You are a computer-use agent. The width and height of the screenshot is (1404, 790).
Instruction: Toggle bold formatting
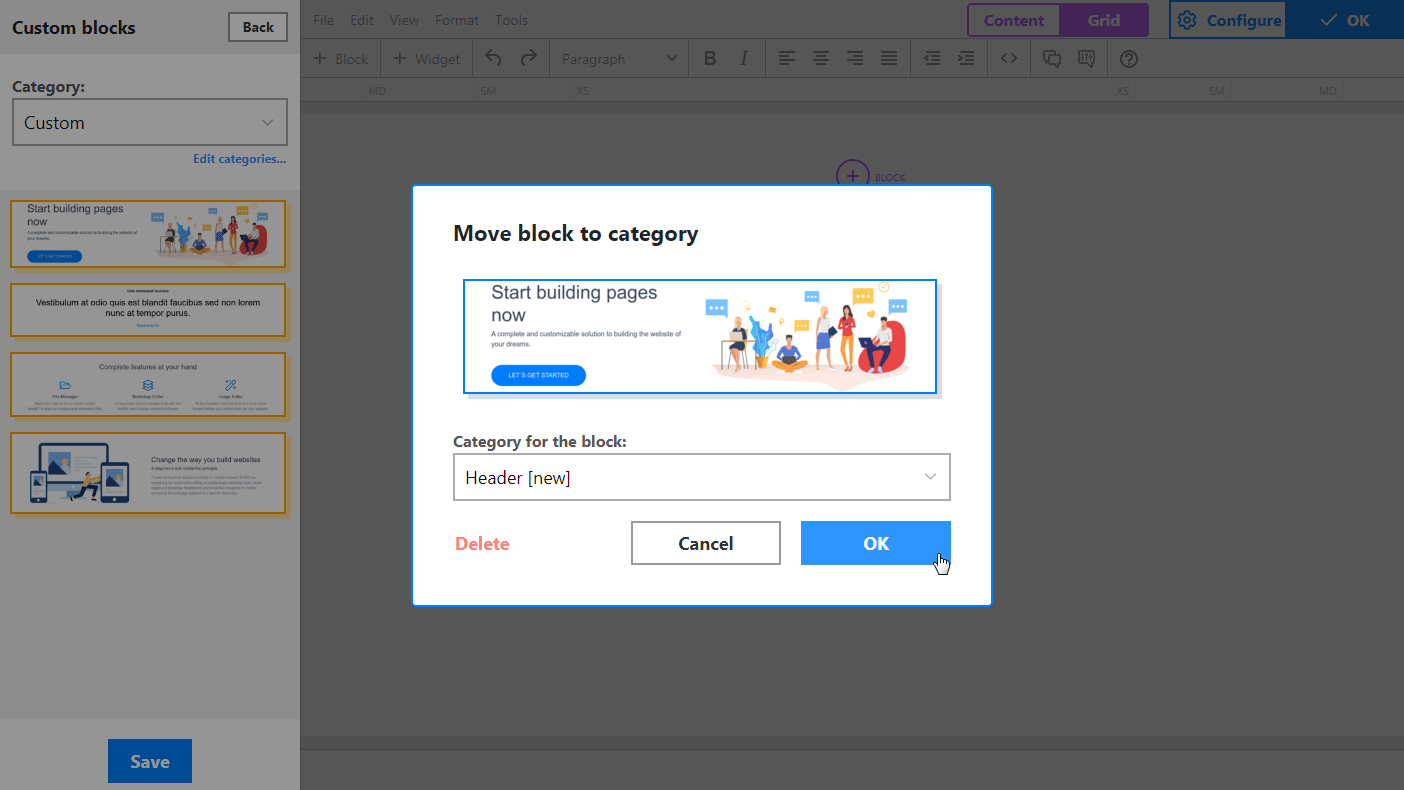(710, 58)
